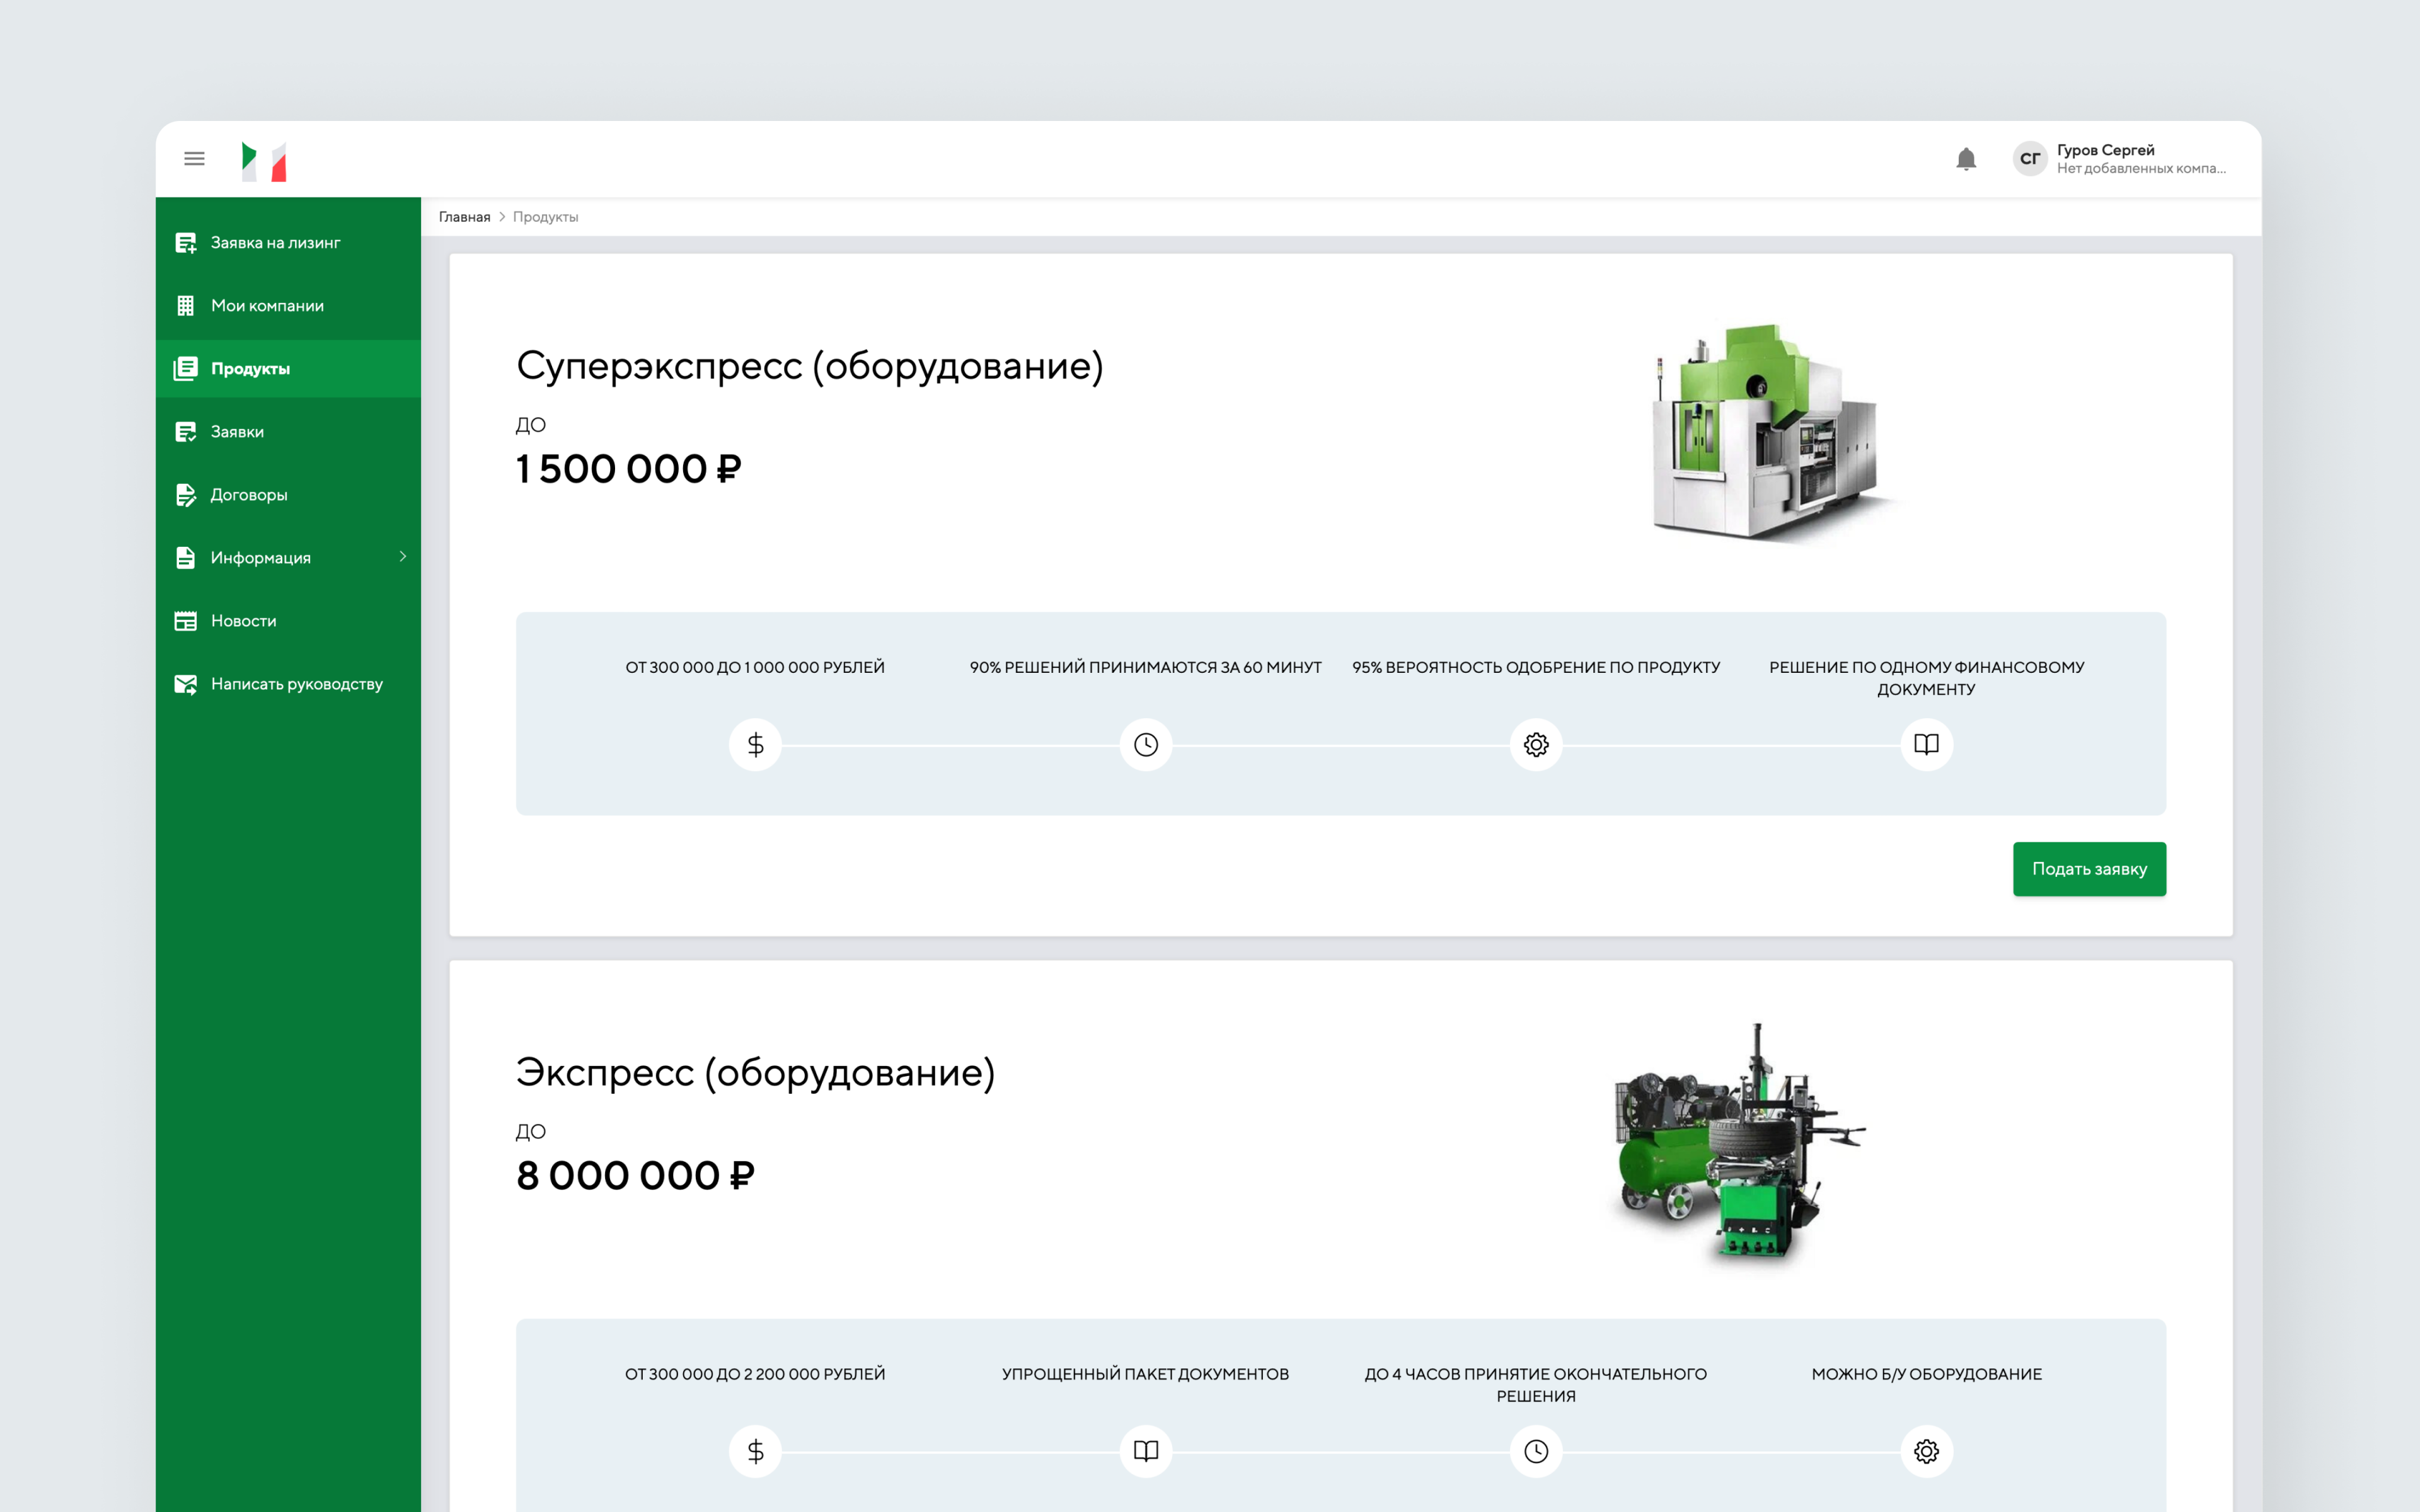Screen dimensions: 2420x1512
Task: Select Договоры in sidebar
Action: click(249, 495)
